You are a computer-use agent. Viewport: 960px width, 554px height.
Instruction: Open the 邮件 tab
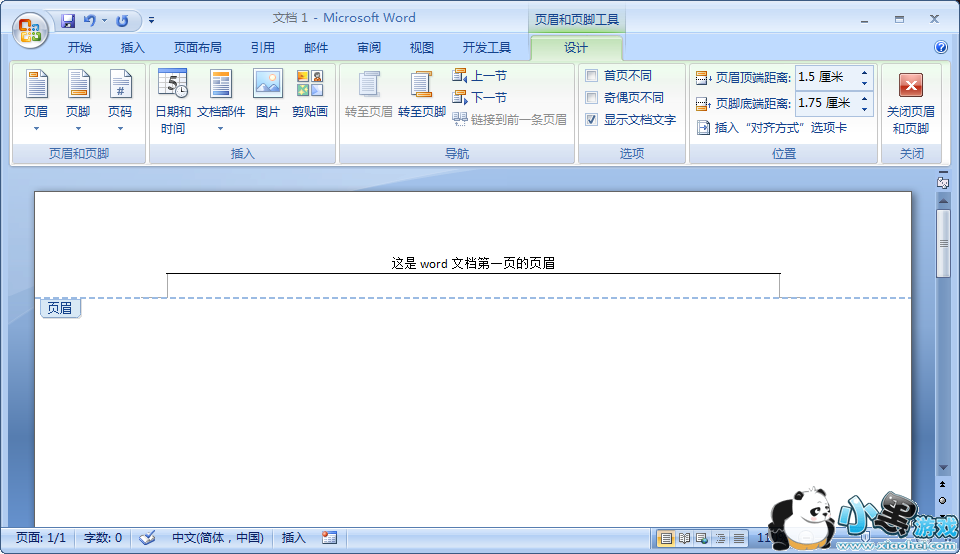[316, 48]
